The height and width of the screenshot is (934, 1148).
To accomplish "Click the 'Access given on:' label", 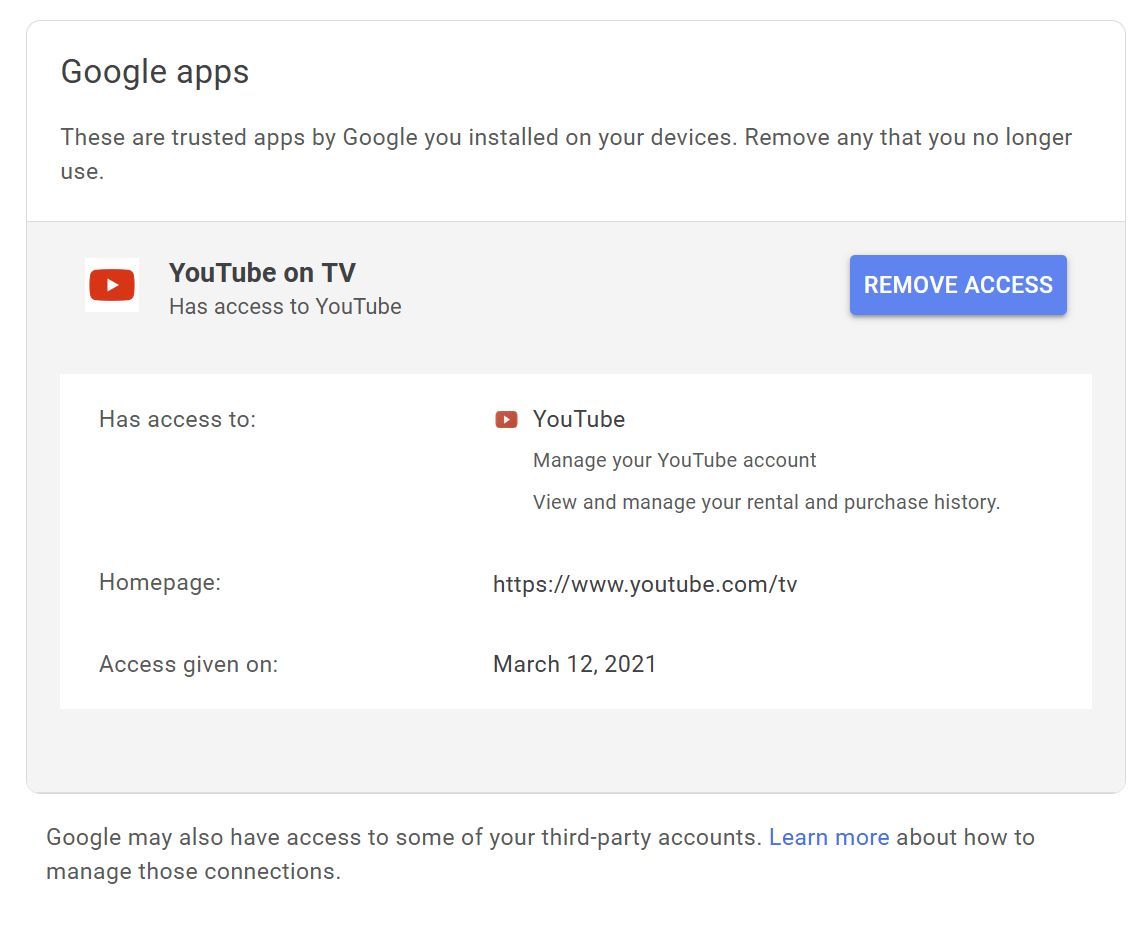I will click(188, 664).
